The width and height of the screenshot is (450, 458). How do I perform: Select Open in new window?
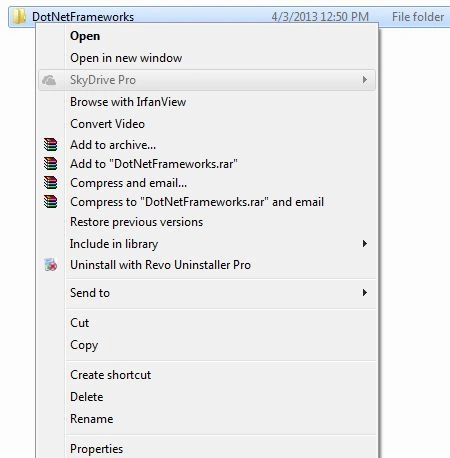(x=126, y=58)
